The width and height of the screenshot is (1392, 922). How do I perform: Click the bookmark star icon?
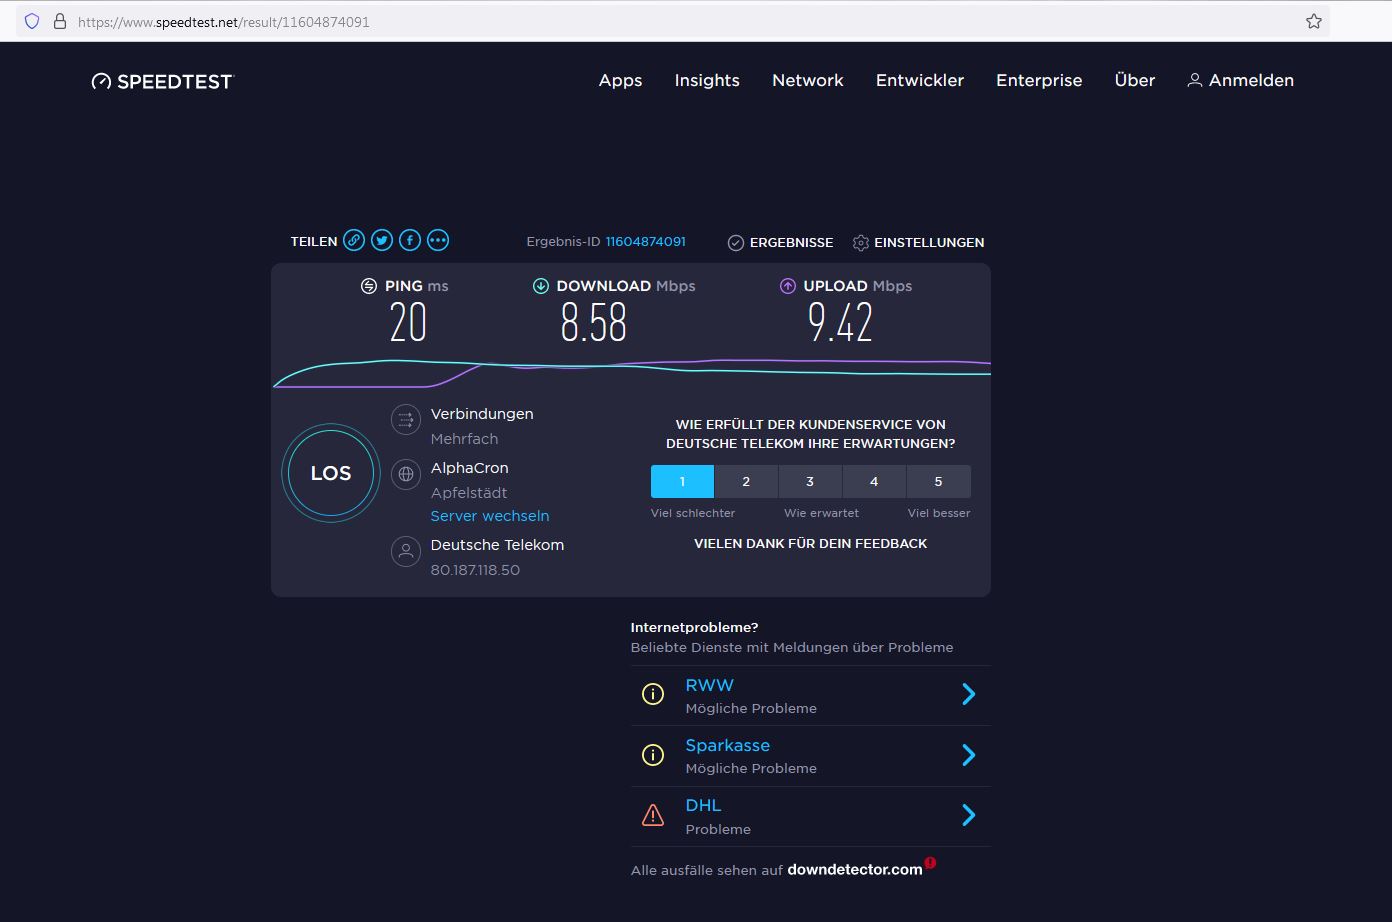(x=1314, y=21)
